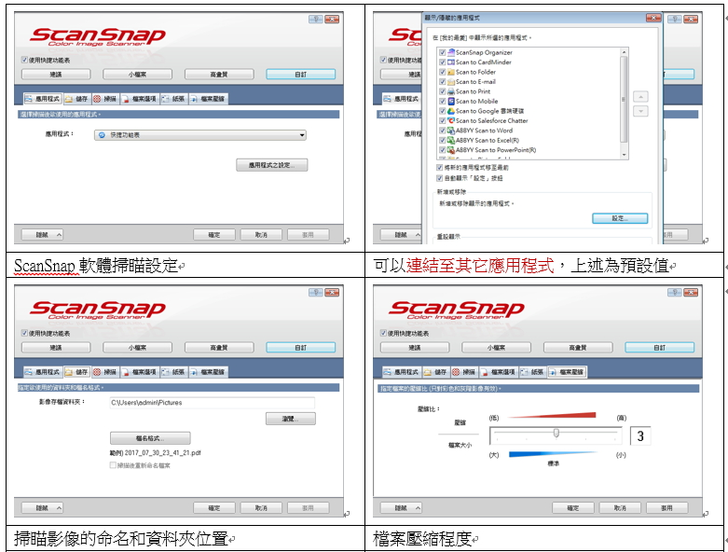Uncheck the ScanSnap Organizer checkbox
The width and height of the screenshot is (728, 552).
(x=442, y=52)
